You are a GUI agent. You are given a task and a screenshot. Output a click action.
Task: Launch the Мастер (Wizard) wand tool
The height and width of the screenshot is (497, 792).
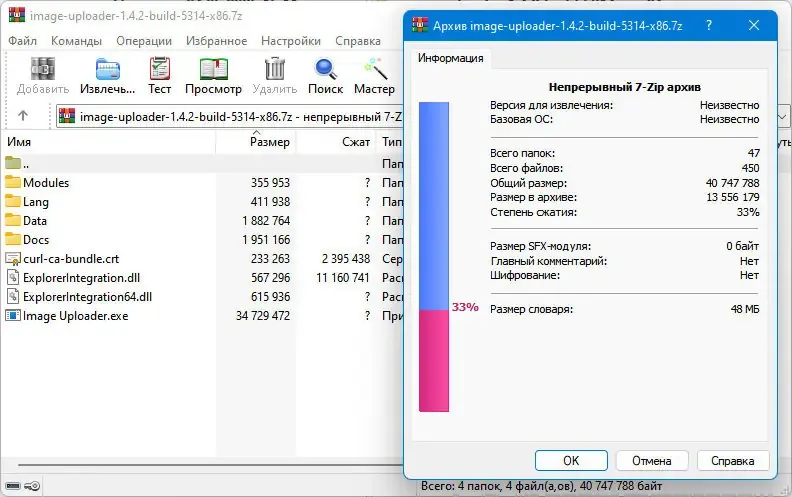tap(375, 69)
